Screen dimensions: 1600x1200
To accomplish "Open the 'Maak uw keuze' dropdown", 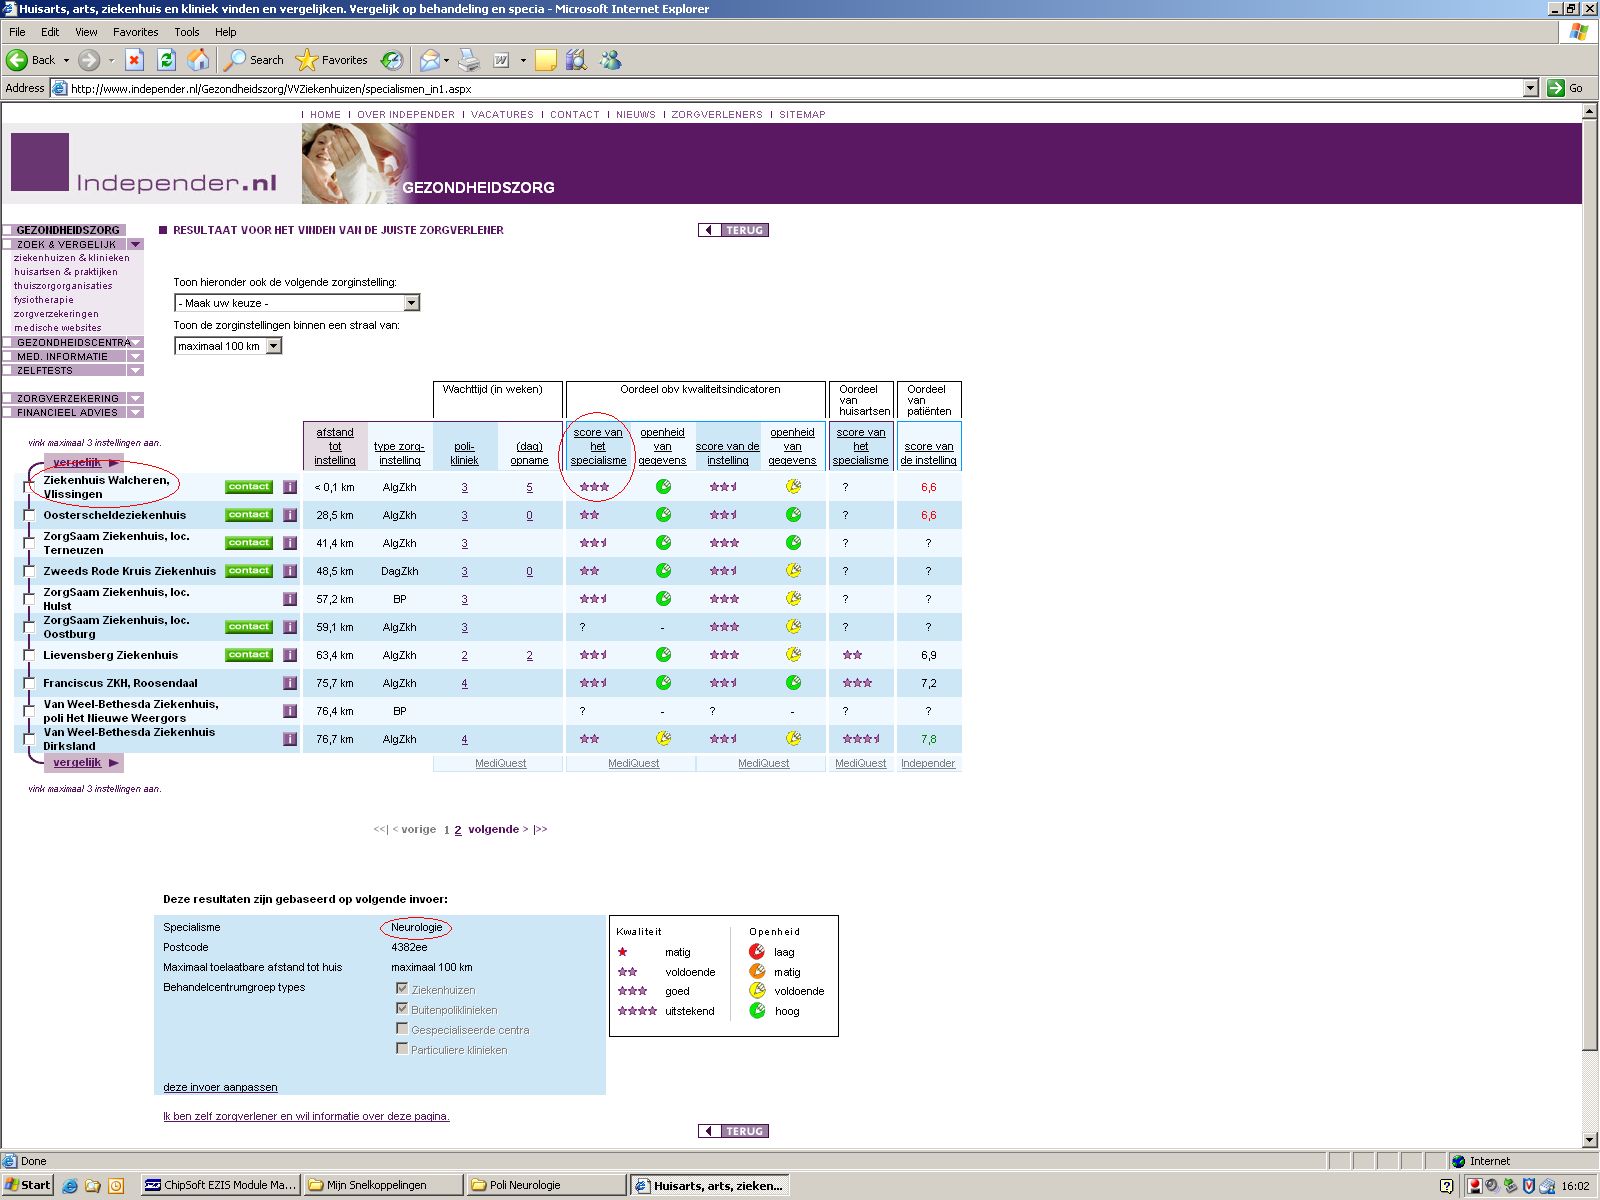I will [x=297, y=303].
